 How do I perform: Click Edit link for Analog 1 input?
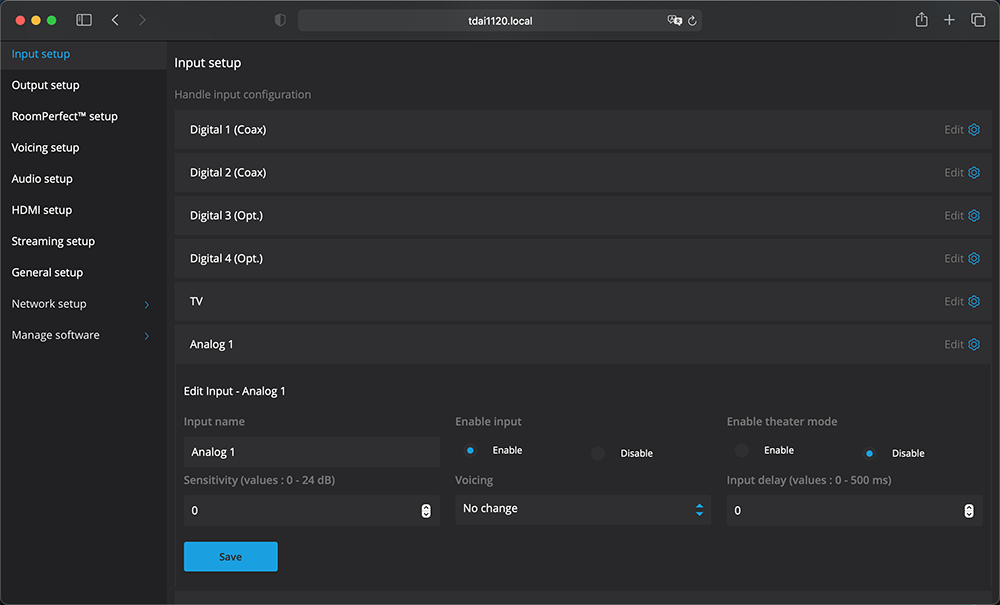point(953,344)
